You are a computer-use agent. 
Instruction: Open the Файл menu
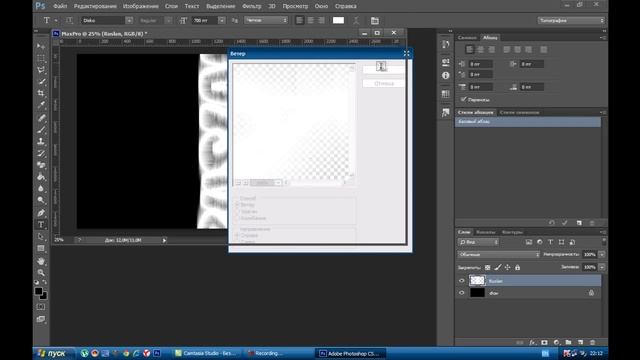tap(60, 6)
